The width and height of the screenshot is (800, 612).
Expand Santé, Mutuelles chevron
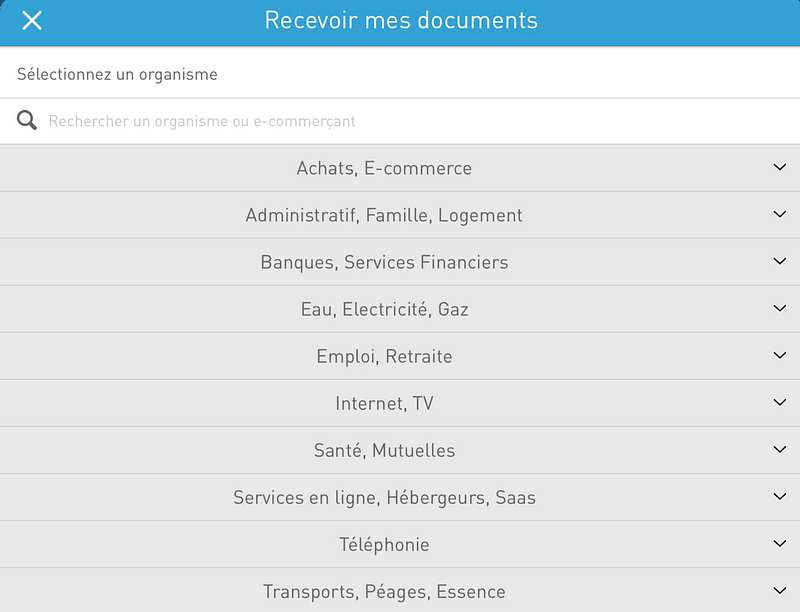click(780, 449)
